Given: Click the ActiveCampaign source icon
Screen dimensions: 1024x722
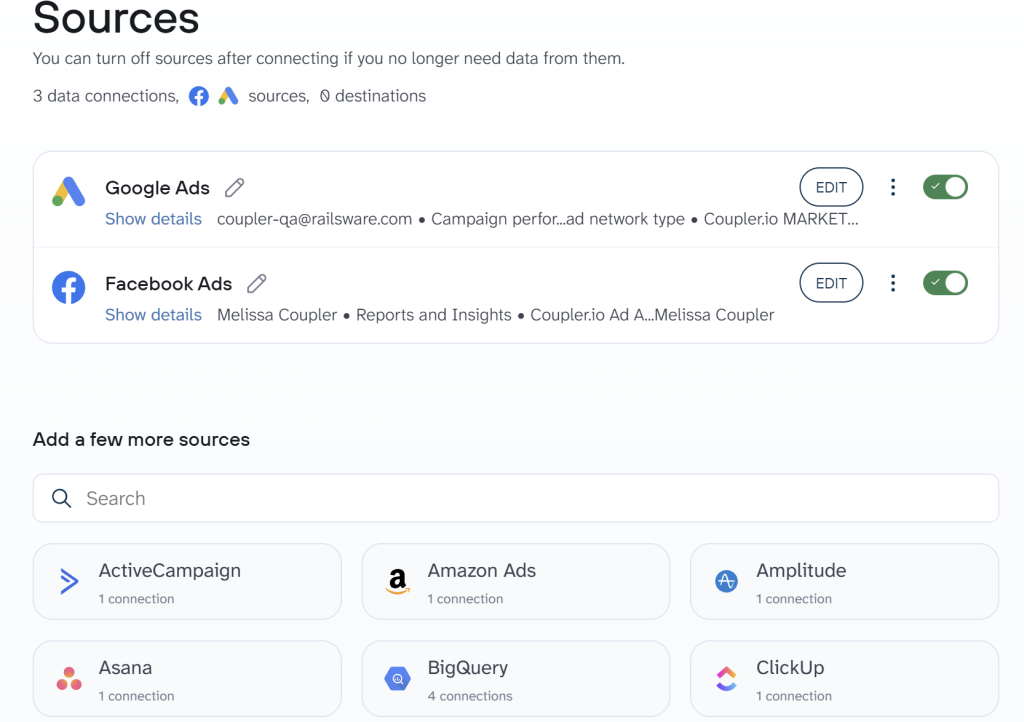Looking at the screenshot, I should 68,581.
